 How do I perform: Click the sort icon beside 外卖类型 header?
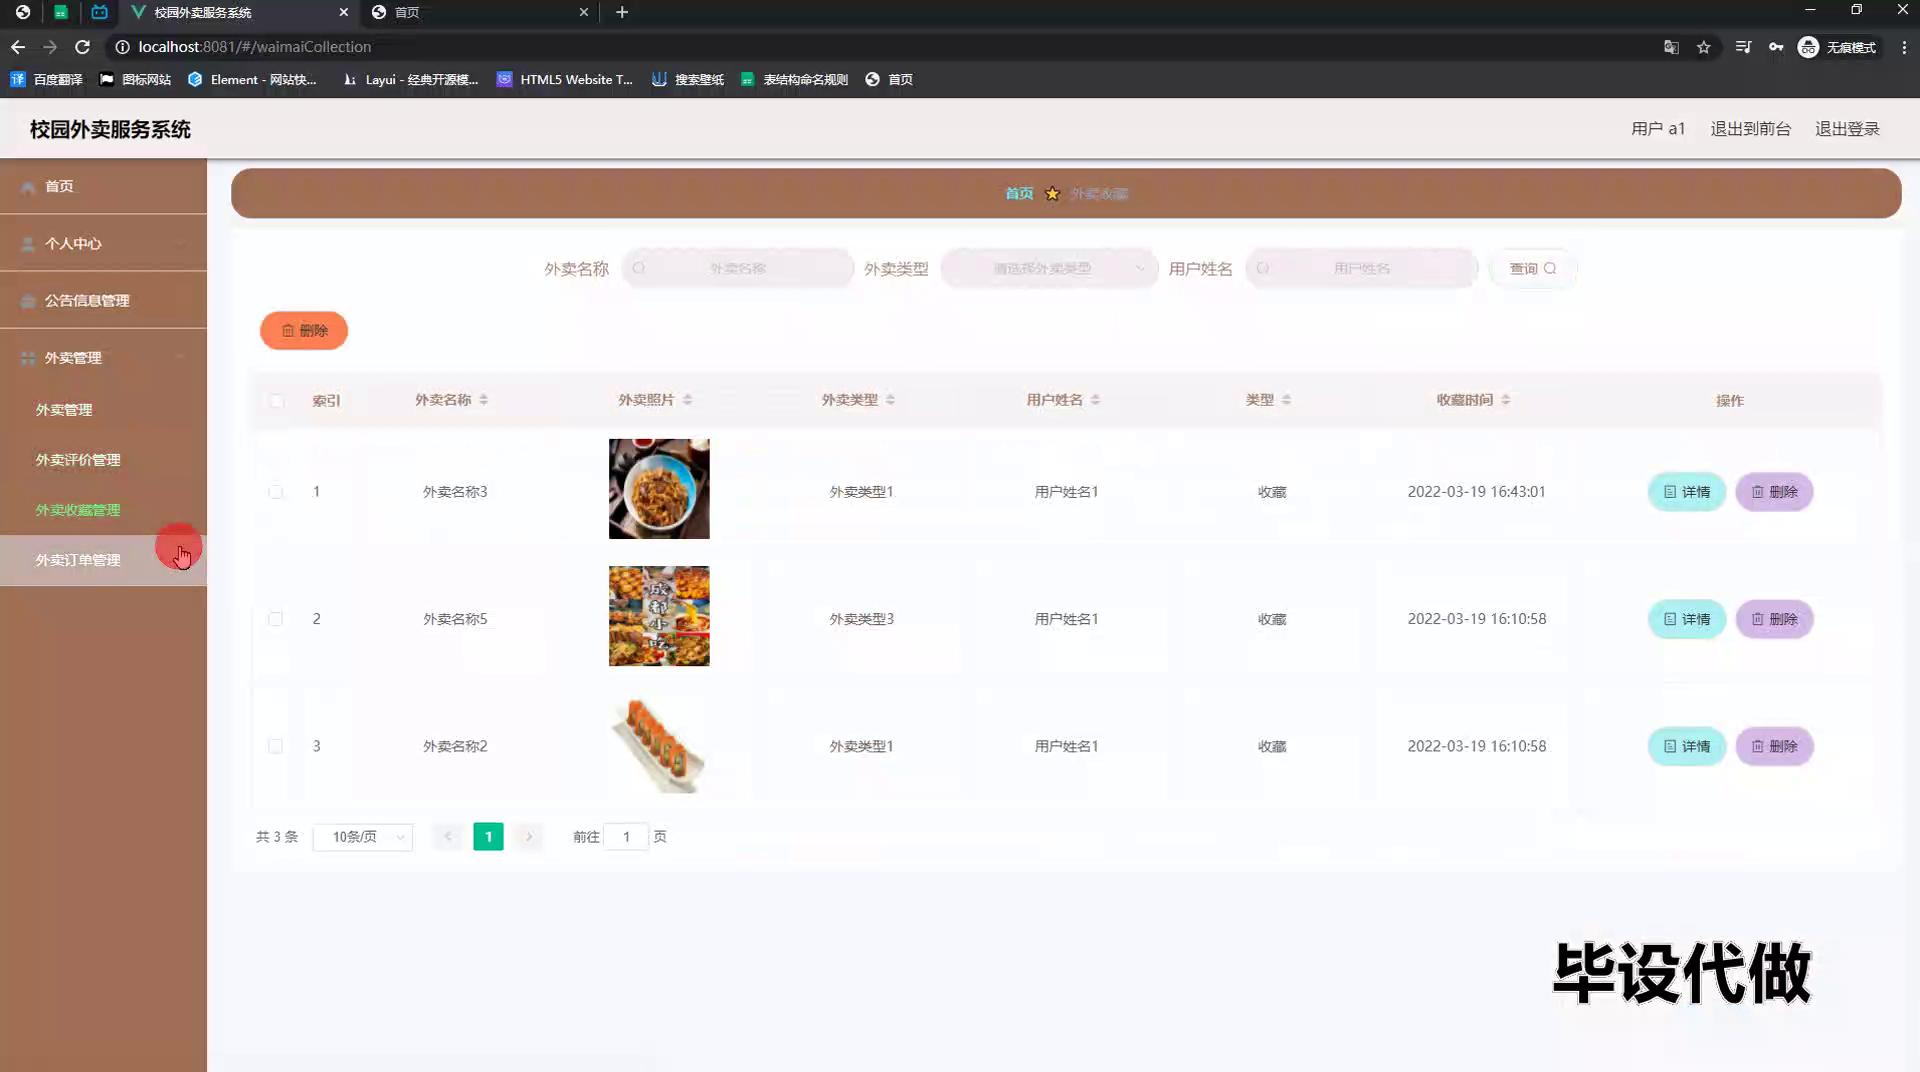tap(890, 400)
